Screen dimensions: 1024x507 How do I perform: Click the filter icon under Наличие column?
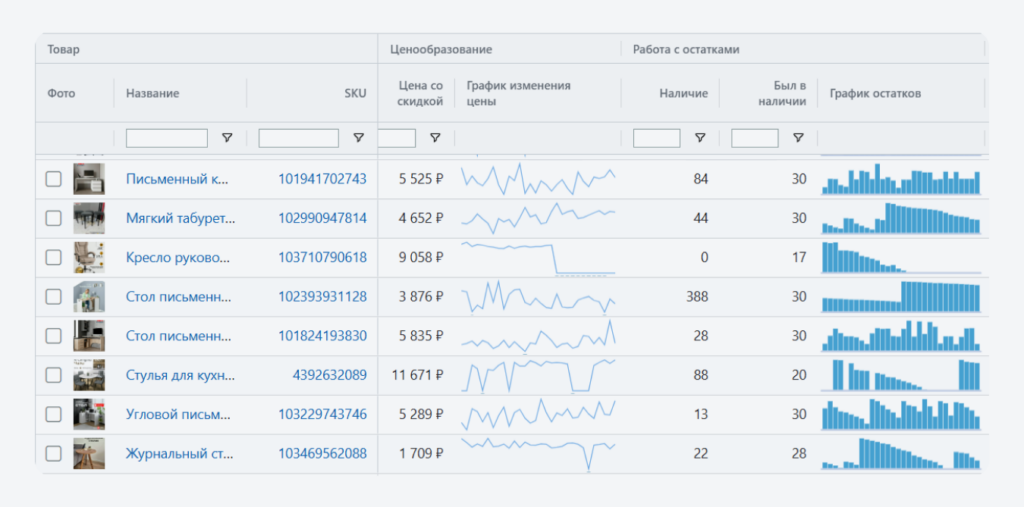tap(700, 138)
